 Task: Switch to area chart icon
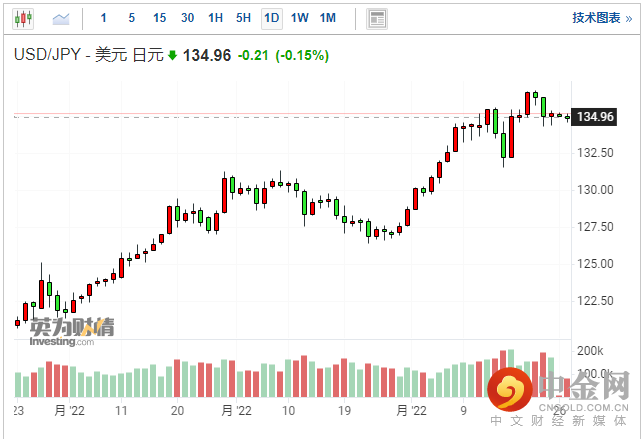61,18
